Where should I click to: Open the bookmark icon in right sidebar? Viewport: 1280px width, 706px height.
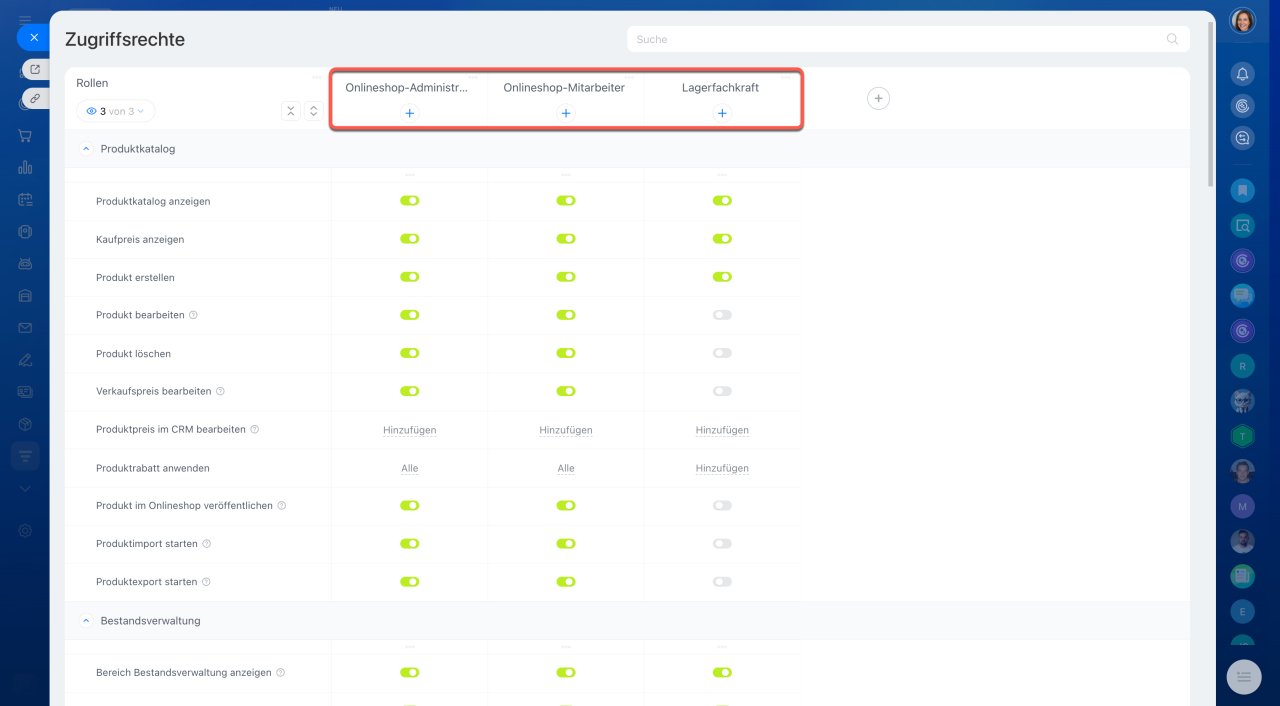coord(1242,189)
